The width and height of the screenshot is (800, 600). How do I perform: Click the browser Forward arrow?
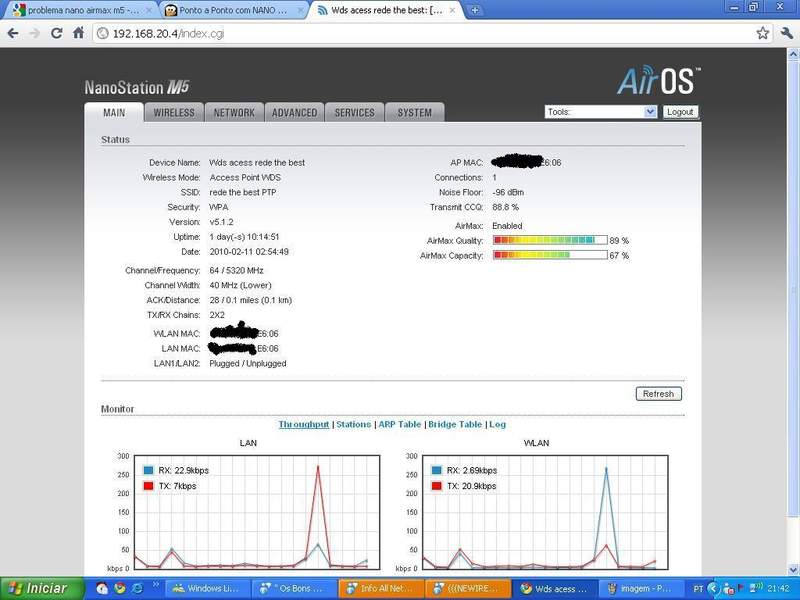coord(35,34)
